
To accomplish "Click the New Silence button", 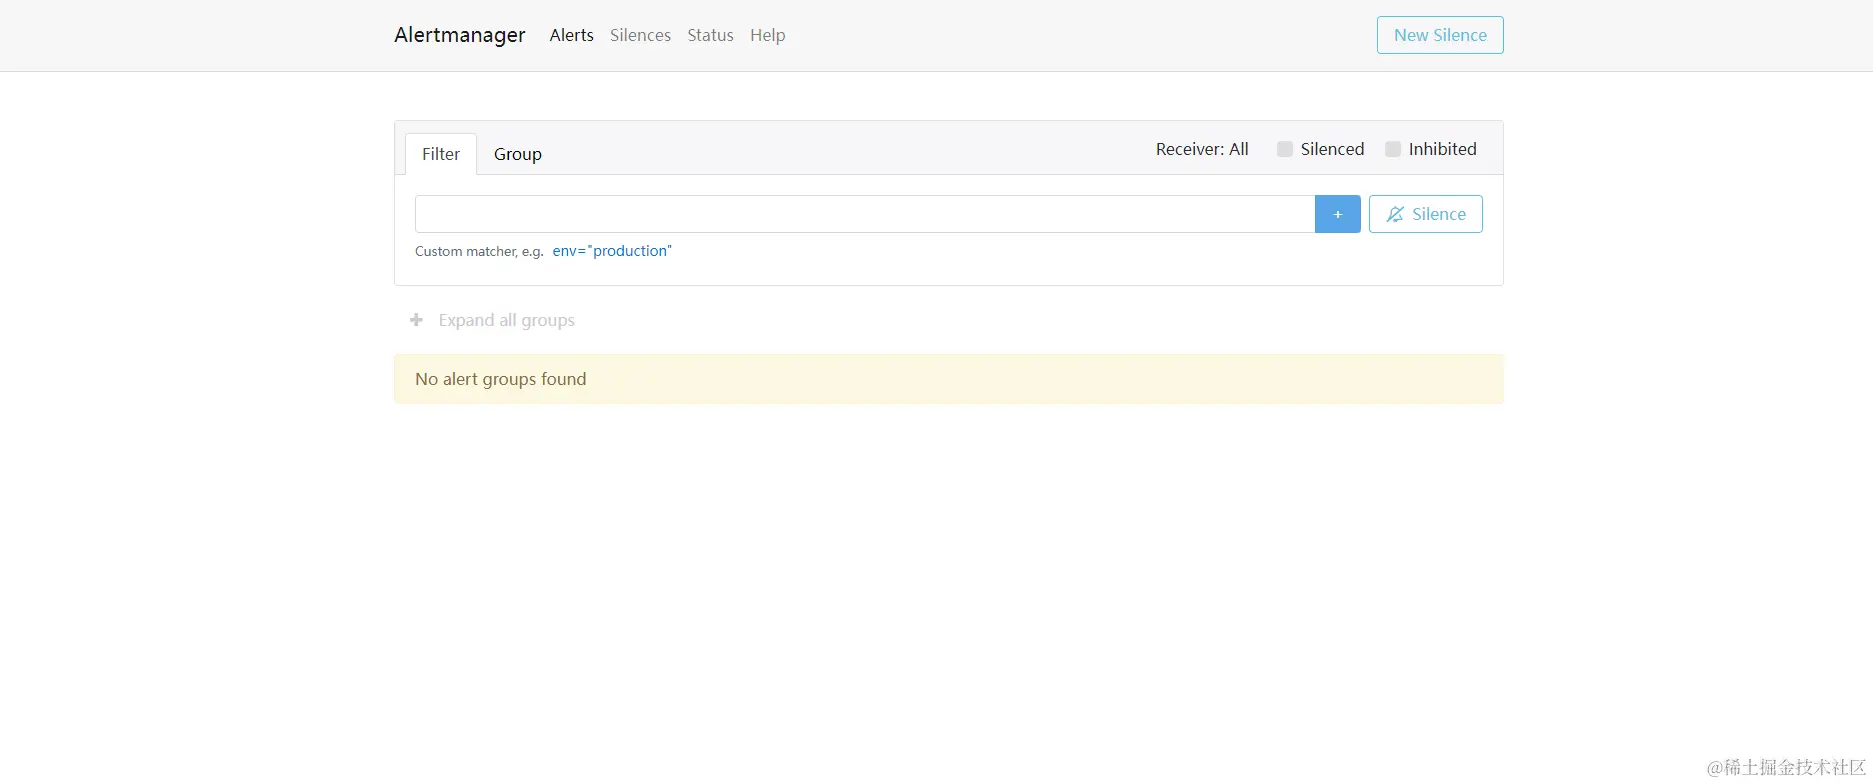I will [x=1440, y=35].
